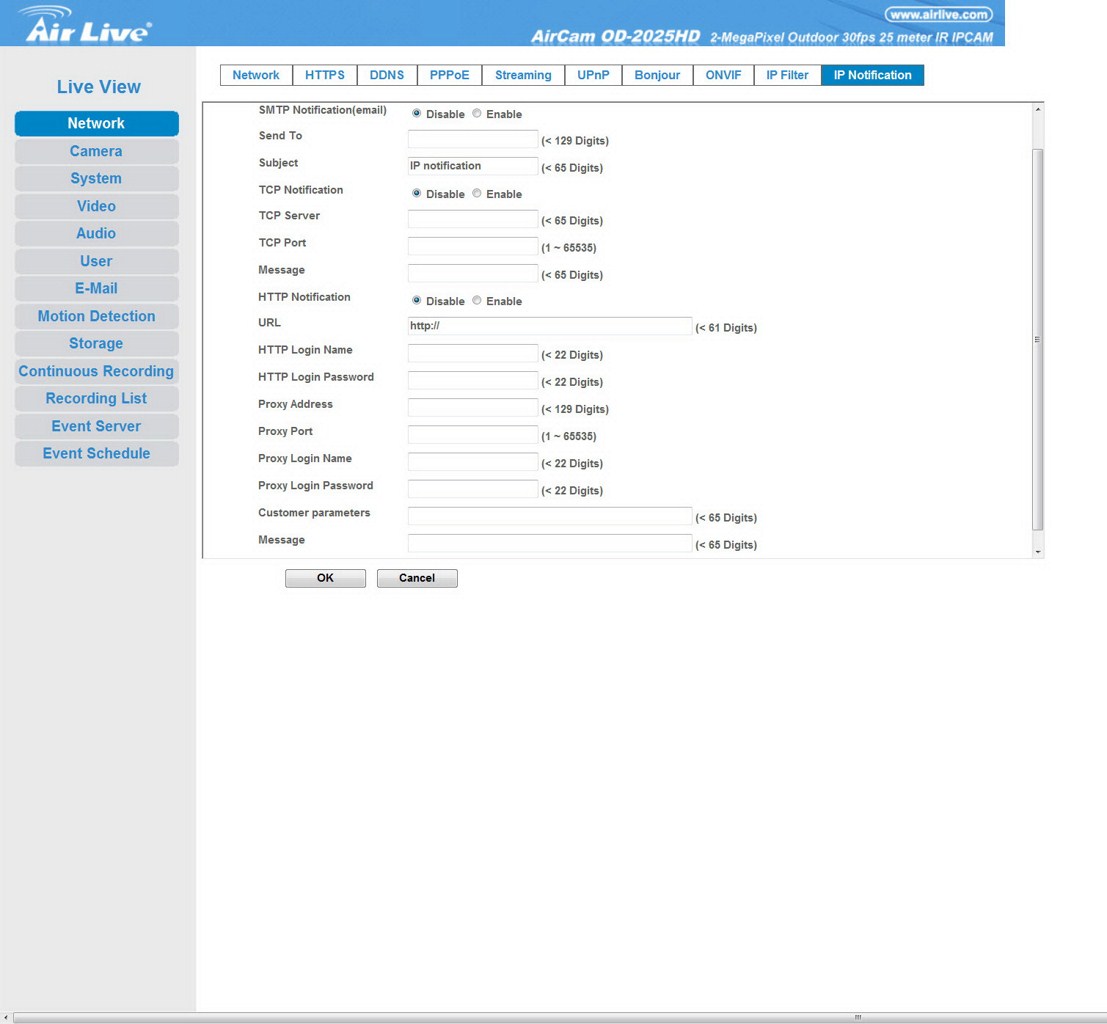
Task: Switch to the IP Filter tab
Action: pyautogui.click(x=788, y=75)
